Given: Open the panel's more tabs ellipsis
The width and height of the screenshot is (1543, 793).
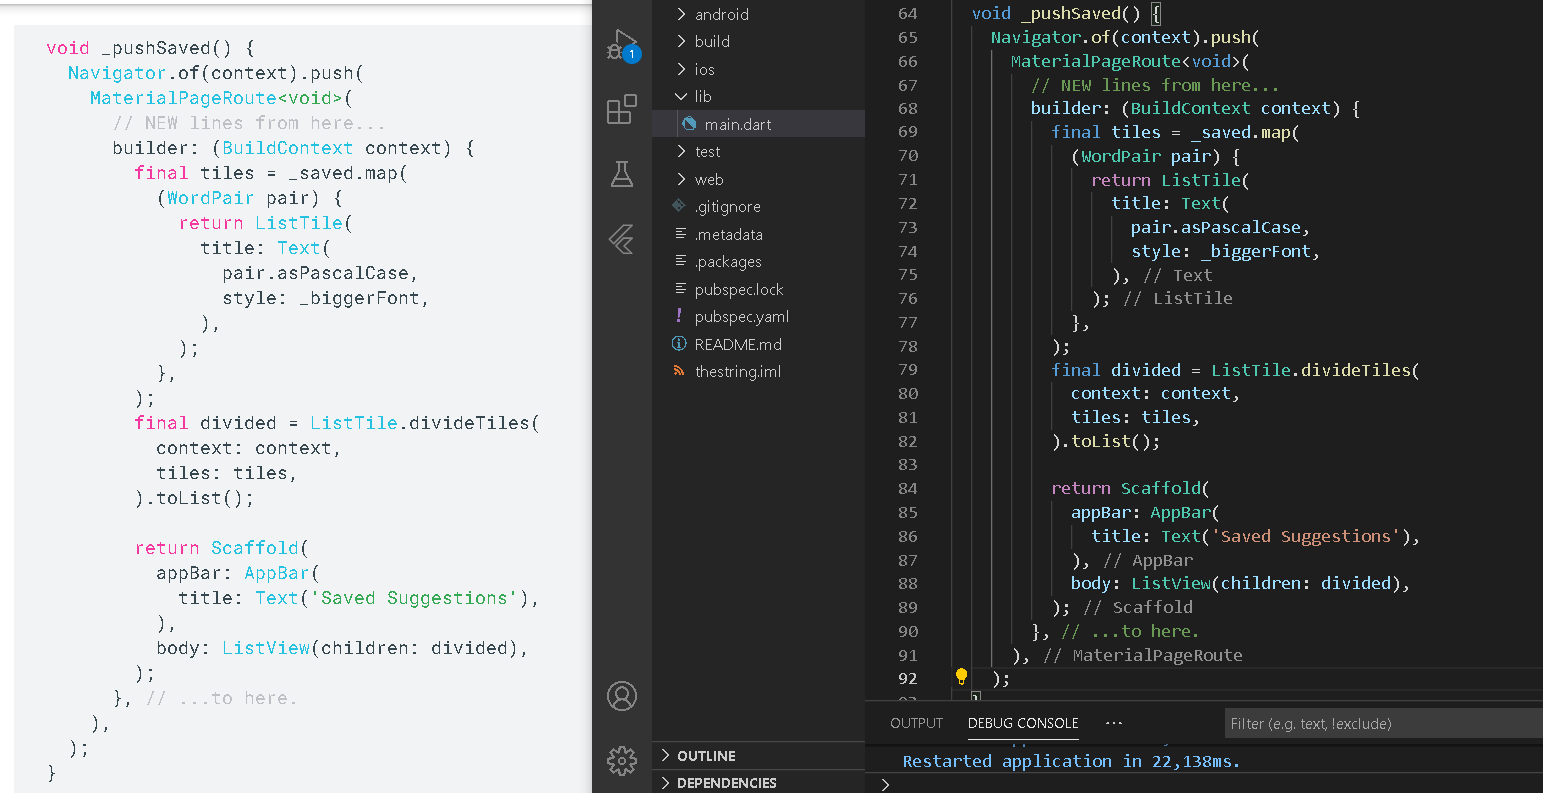Looking at the screenshot, I should tap(1114, 723).
